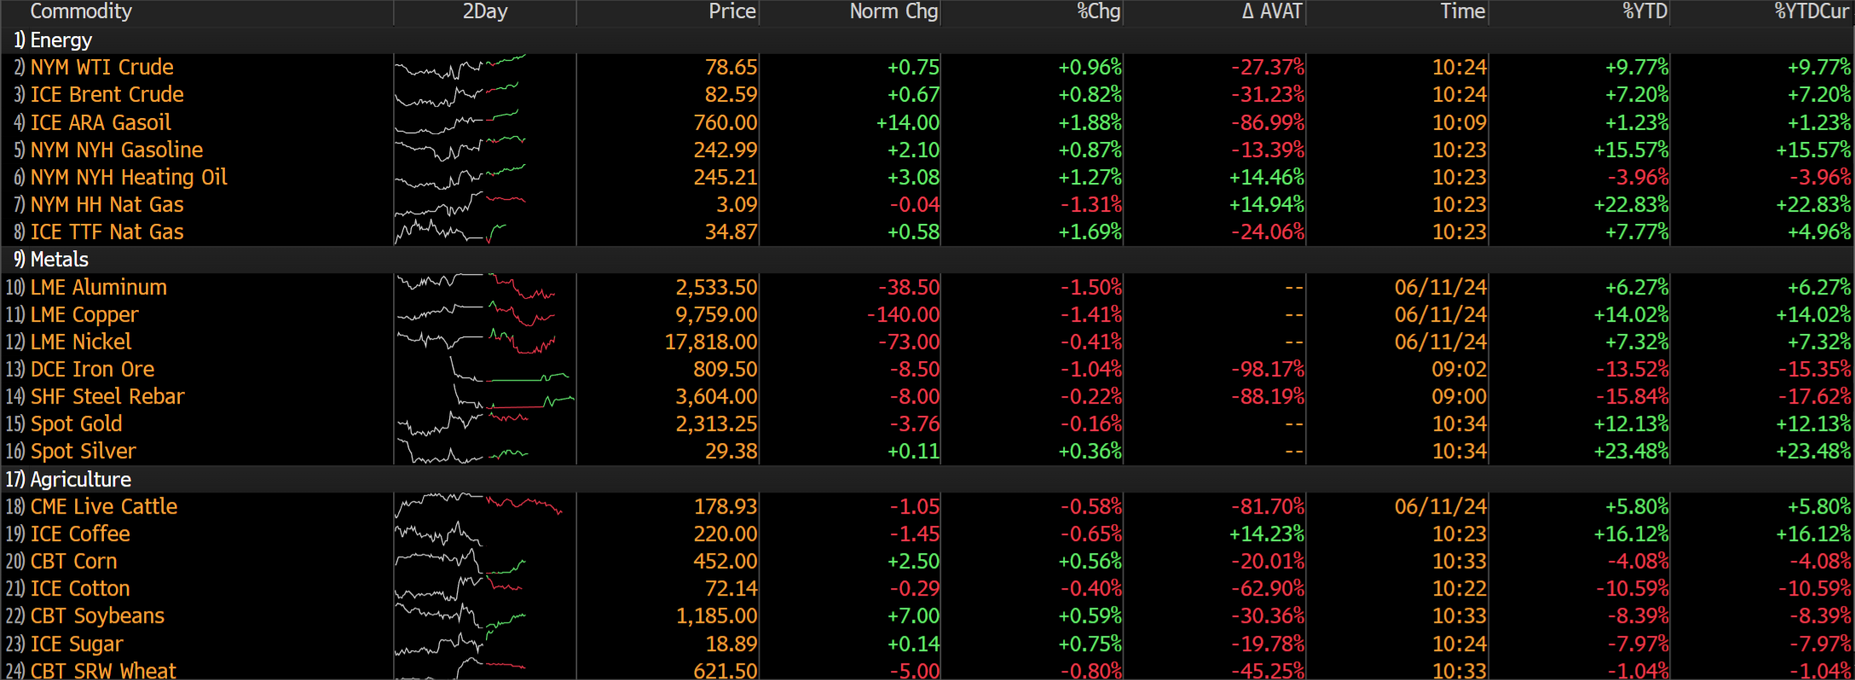This screenshot has height=680, width=1855.
Task: Click LME Nickel price 17,818.00
Action: point(711,342)
